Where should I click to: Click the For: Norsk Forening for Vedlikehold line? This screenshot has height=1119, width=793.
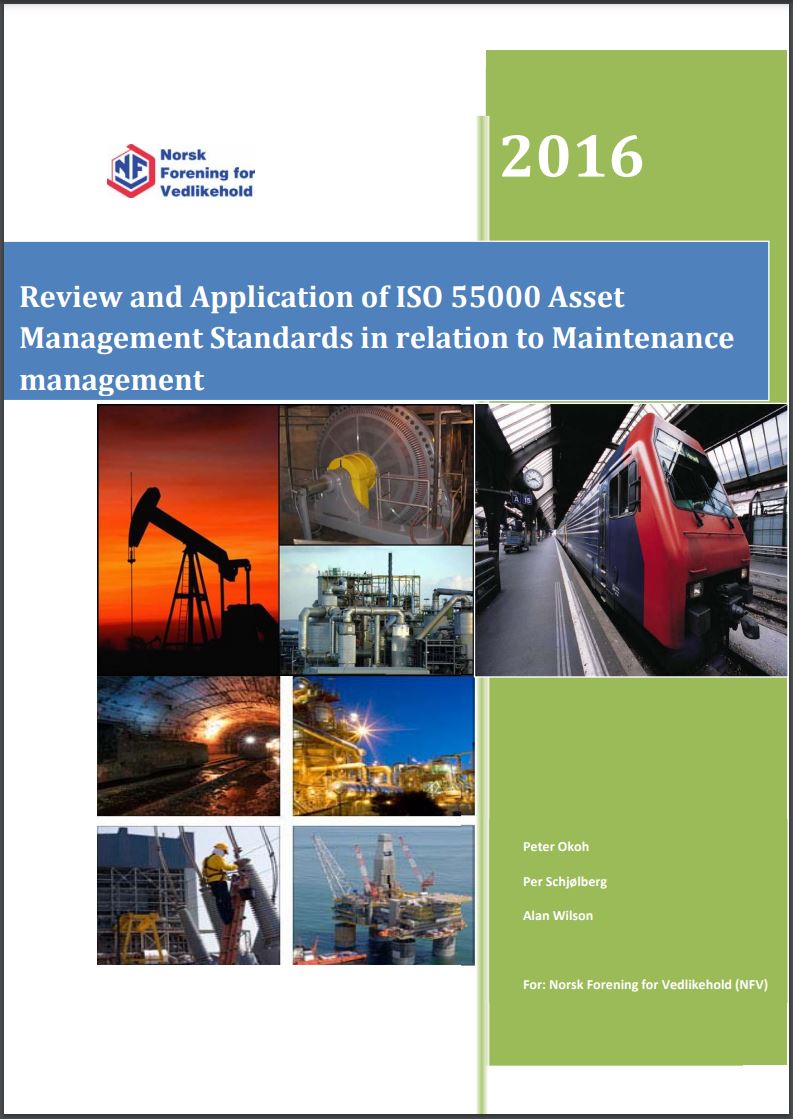pos(645,985)
